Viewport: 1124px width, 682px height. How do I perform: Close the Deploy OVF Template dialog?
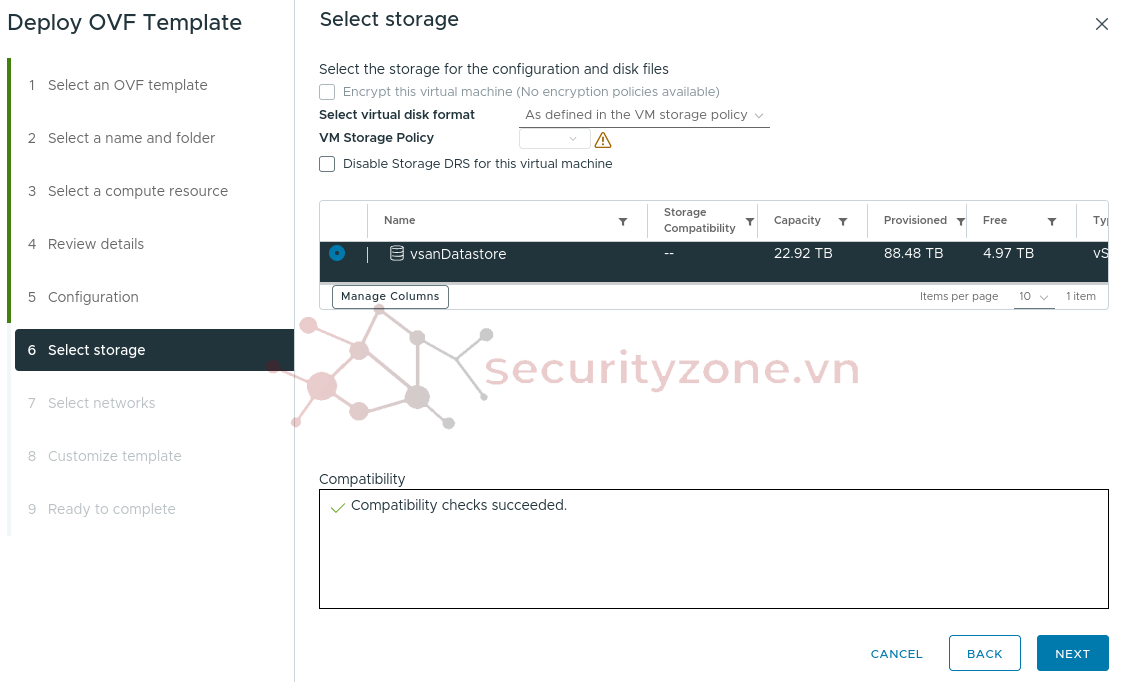[1101, 24]
